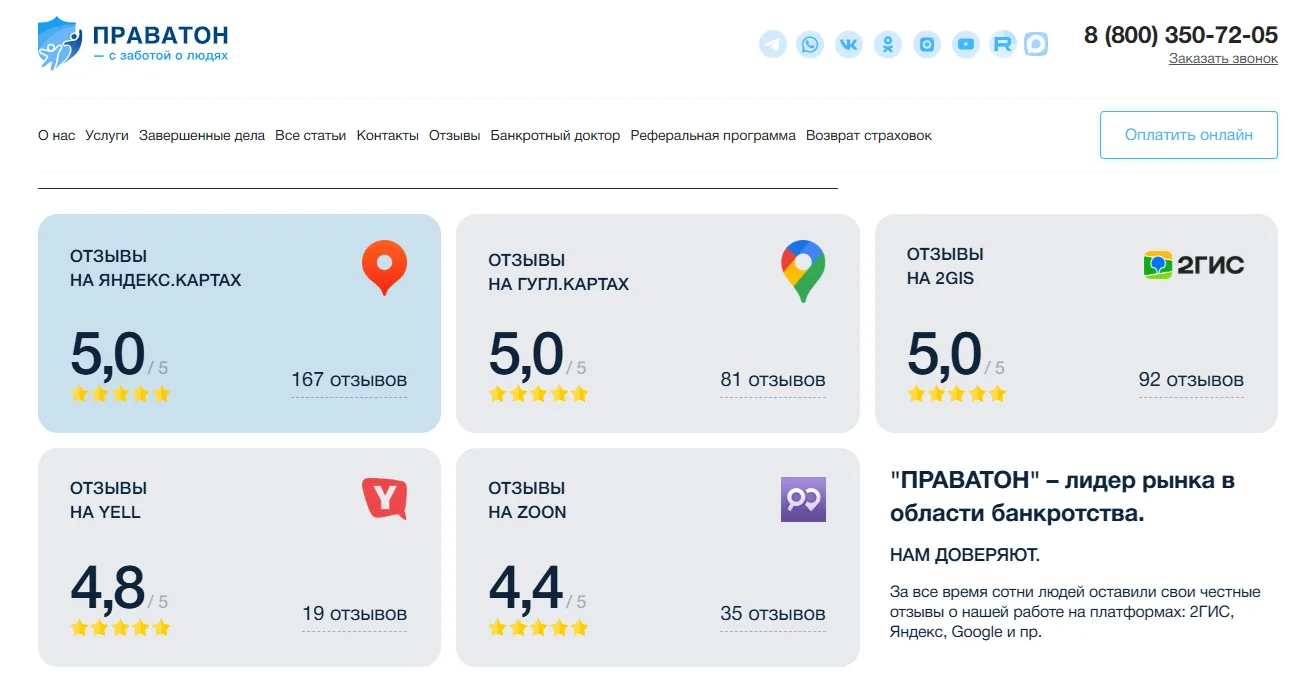Click the star rating on the Yandex card

[121, 394]
